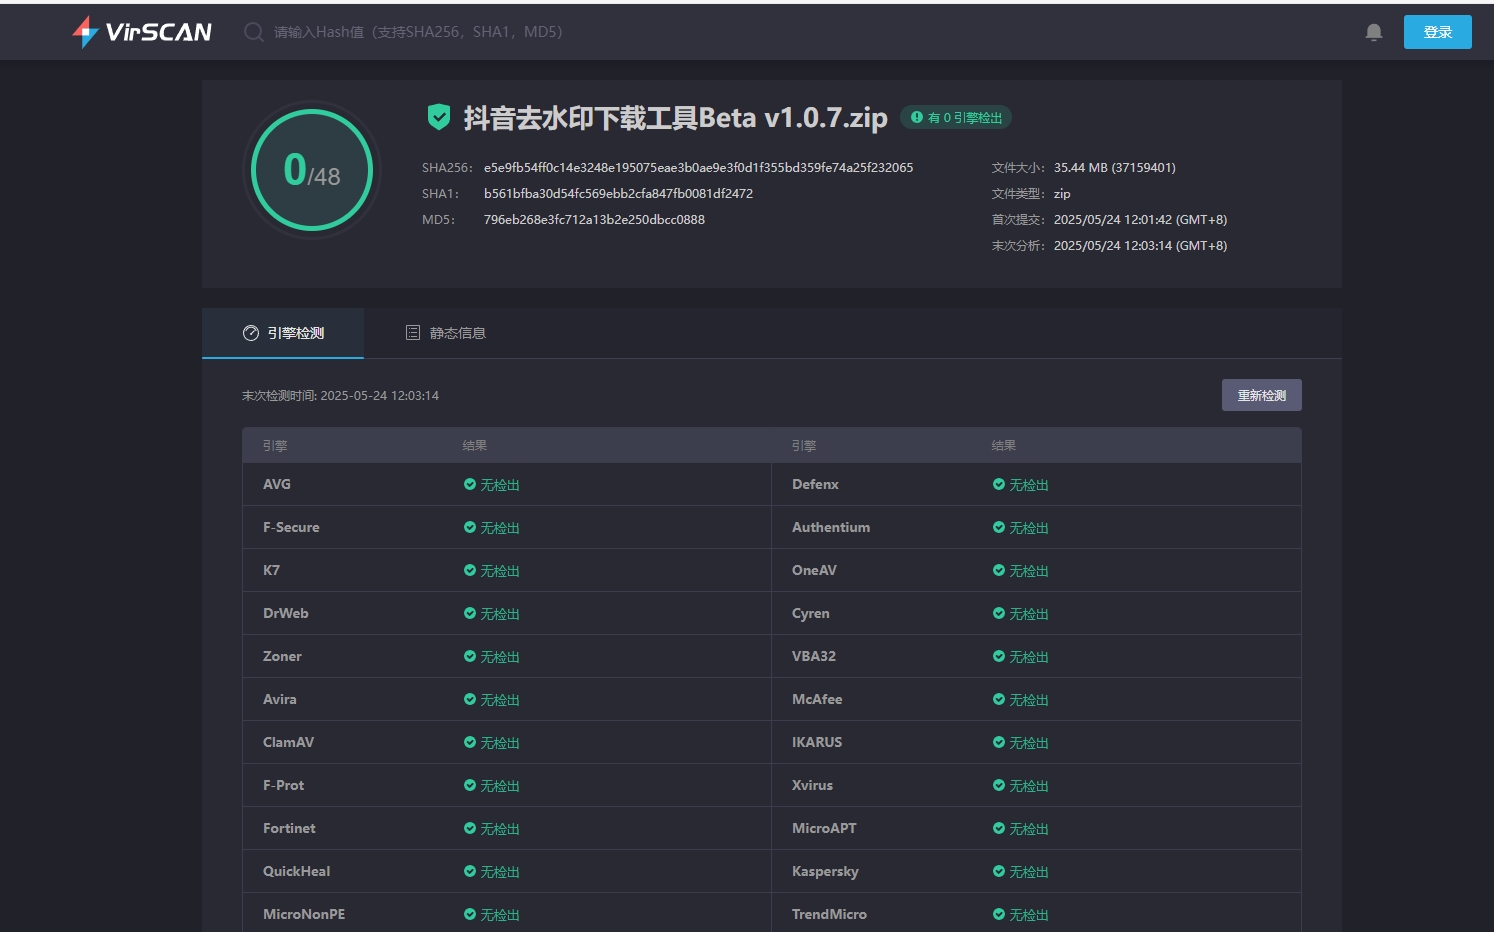The image size is (1494, 932).
Task: Select the DrWeb engine name
Action: click(x=286, y=613)
